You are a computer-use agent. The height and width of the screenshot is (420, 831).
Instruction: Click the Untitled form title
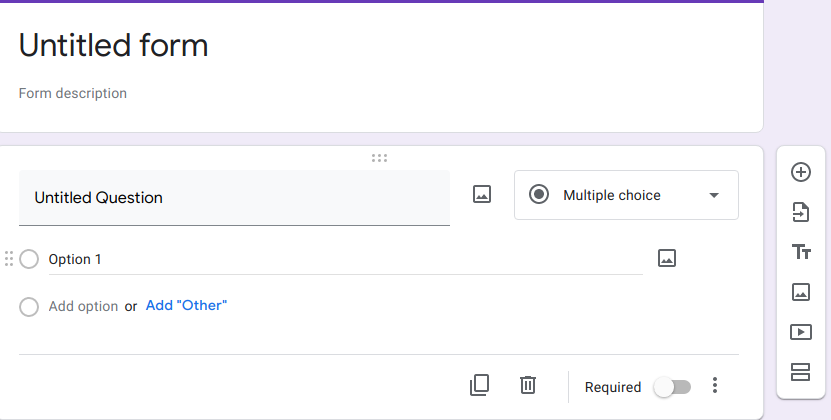pyautogui.click(x=114, y=45)
